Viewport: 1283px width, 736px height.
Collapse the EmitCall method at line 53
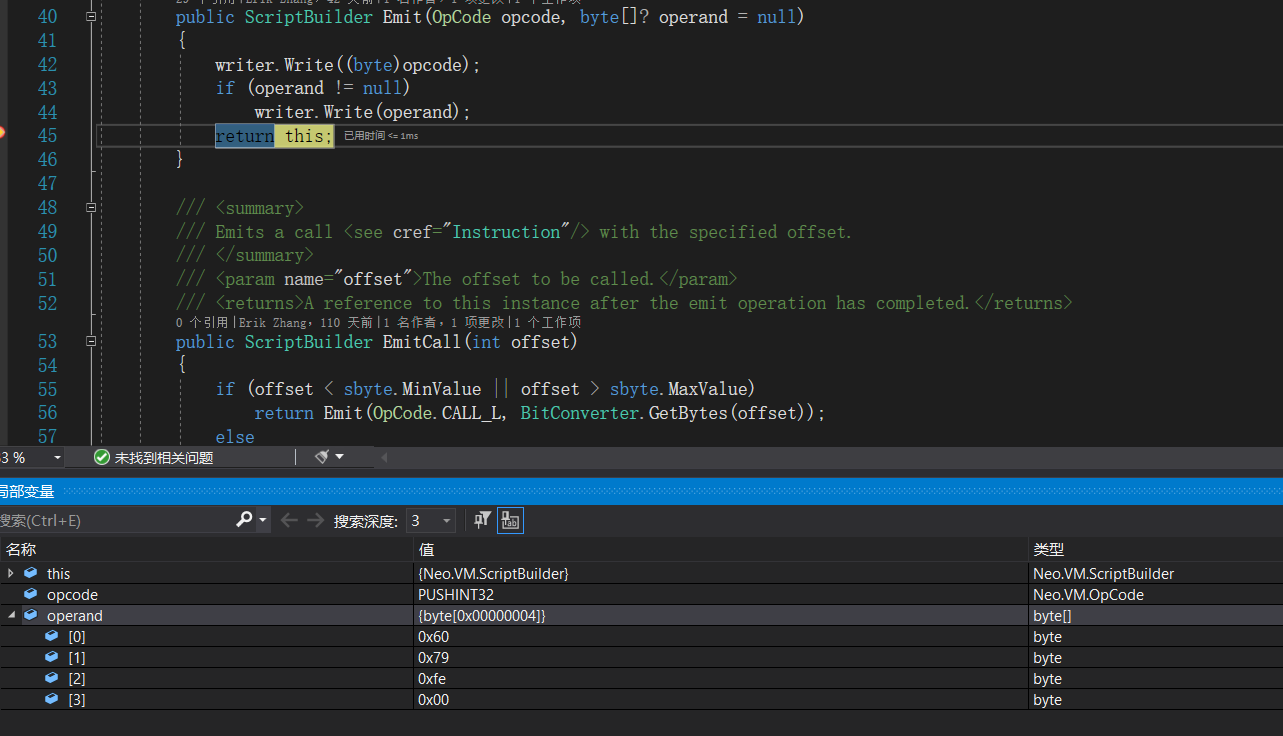click(91, 342)
